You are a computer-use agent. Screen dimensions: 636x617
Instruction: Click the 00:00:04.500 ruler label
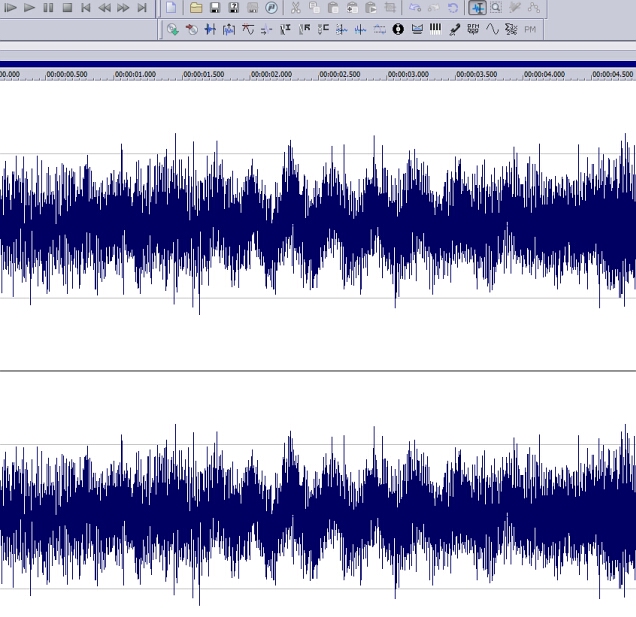pyautogui.click(x=613, y=74)
